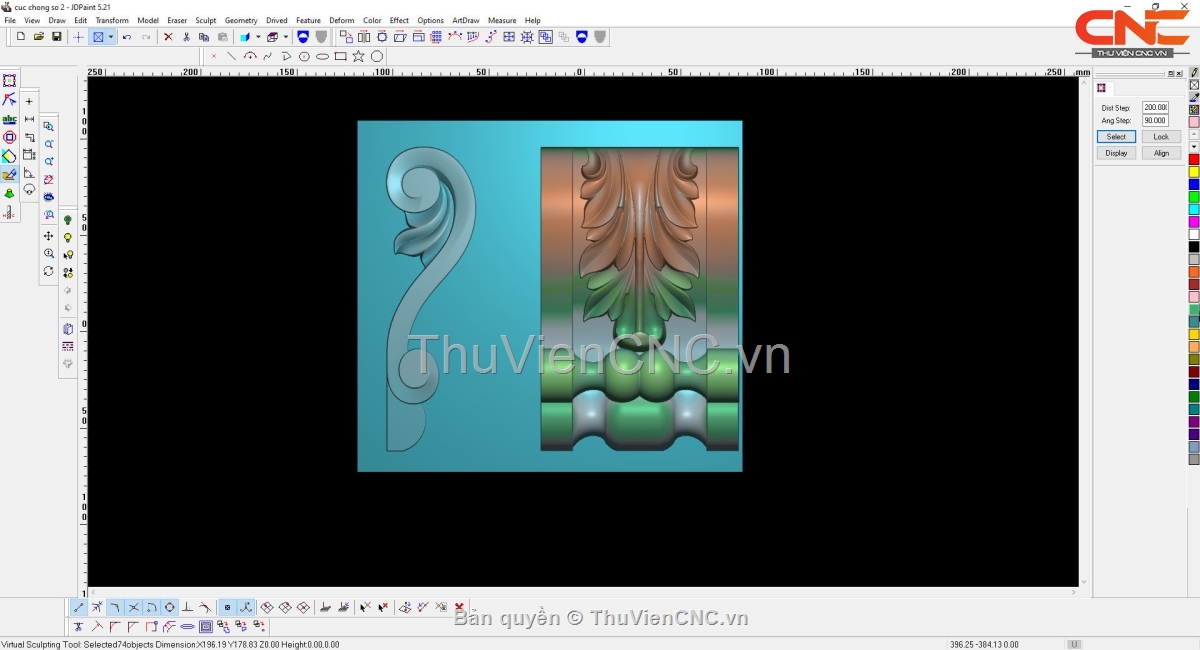Click the scissors cut icon
The width and height of the screenshot is (1200, 650).
coord(186,37)
